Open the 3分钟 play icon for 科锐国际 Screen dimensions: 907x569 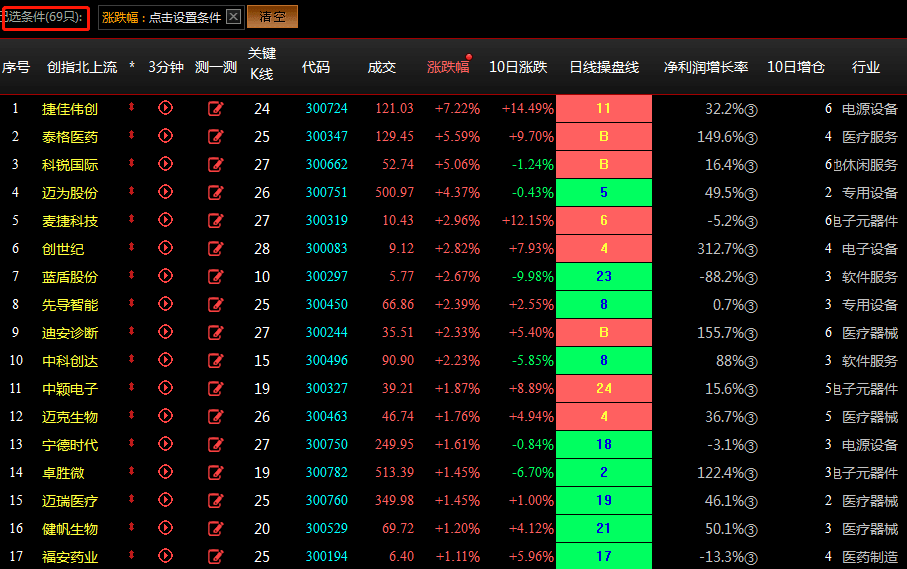(165, 164)
